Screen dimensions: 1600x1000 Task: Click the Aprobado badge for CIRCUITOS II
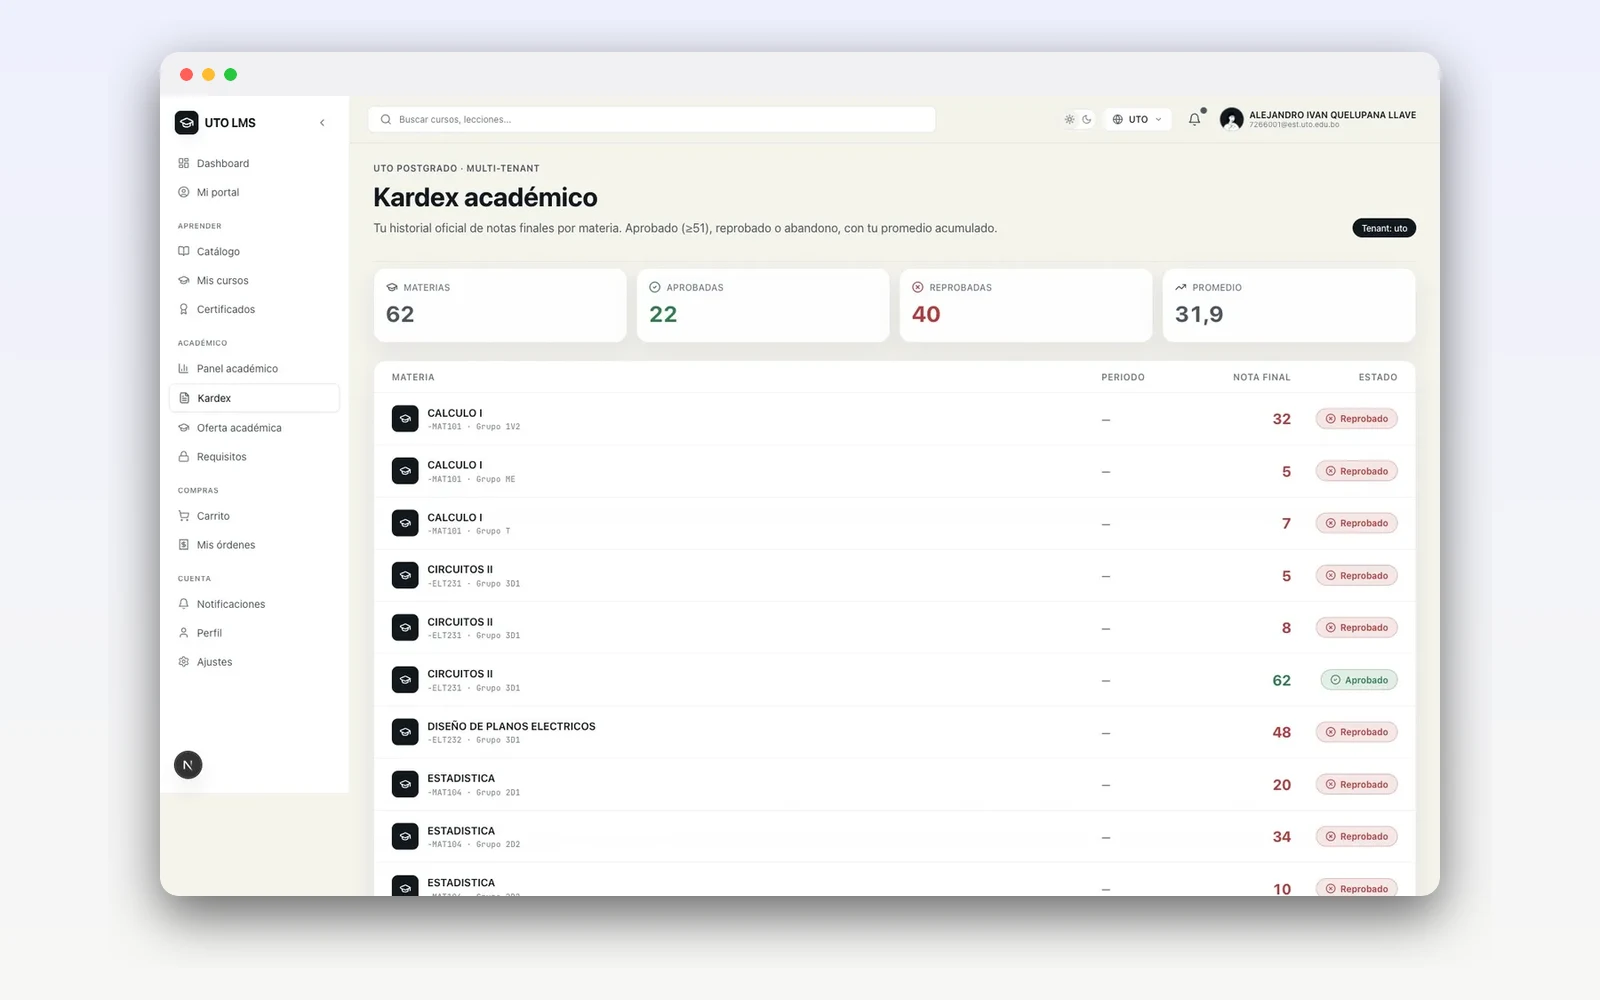pos(1359,680)
